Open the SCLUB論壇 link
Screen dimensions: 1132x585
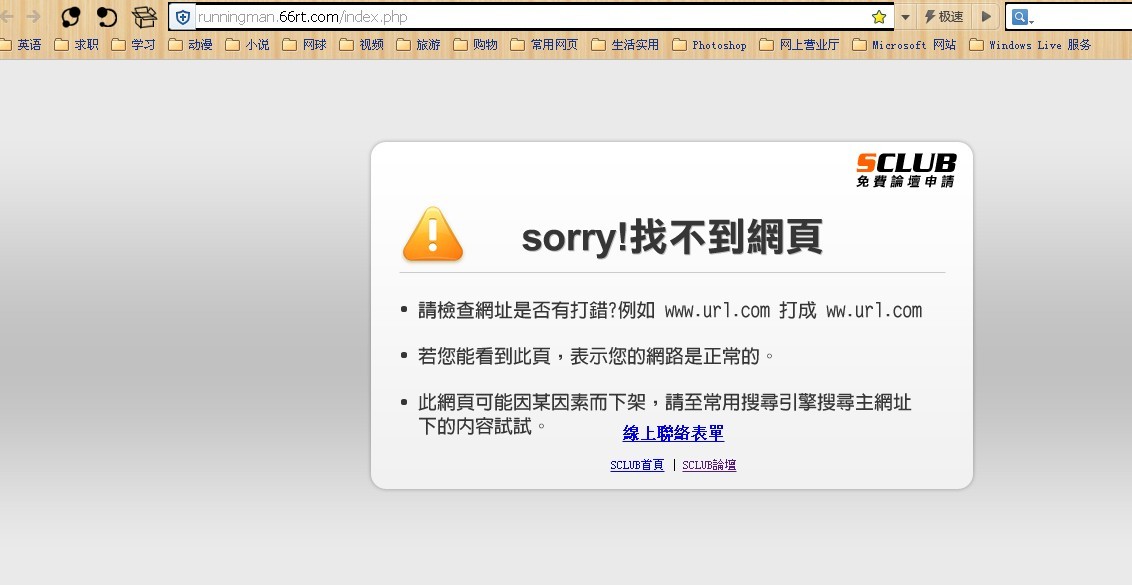coord(709,465)
